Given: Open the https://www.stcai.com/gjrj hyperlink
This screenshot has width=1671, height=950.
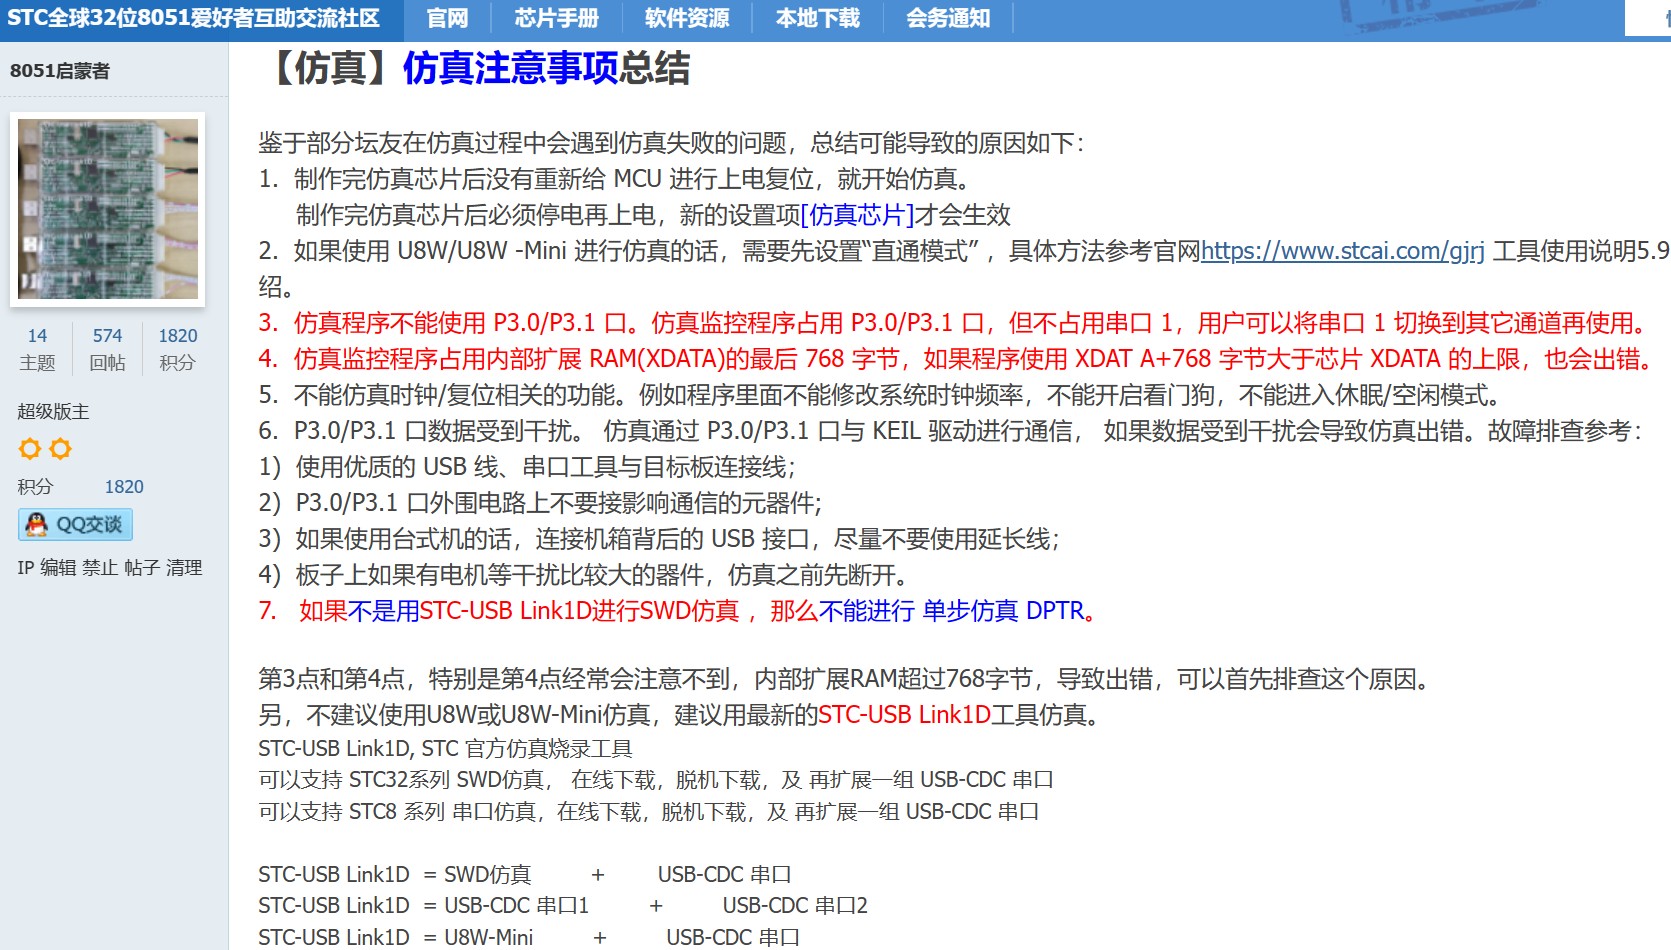Looking at the screenshot, I should click(x=1342, y=251).
